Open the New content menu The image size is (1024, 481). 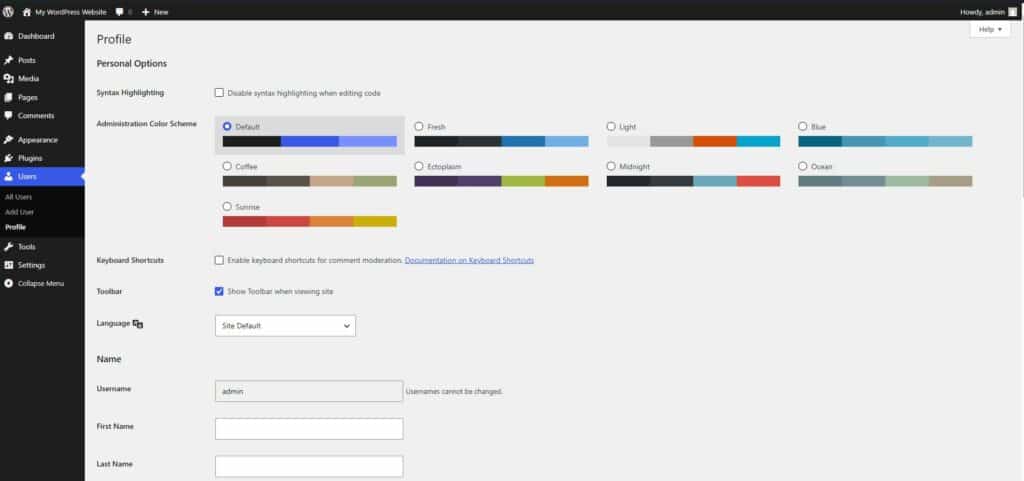(x=155, y=11)
